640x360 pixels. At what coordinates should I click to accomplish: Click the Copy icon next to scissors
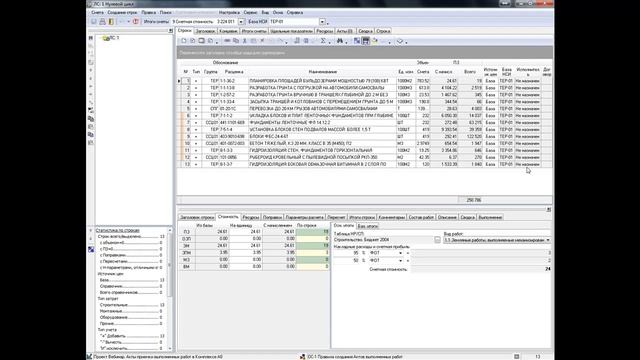click(236, 41)
